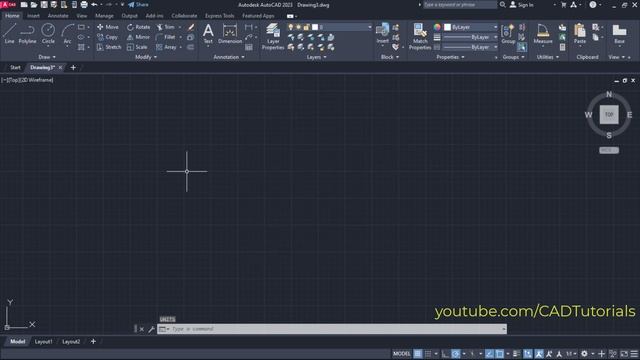Switch to the Express Tools tab

(220, 16)
